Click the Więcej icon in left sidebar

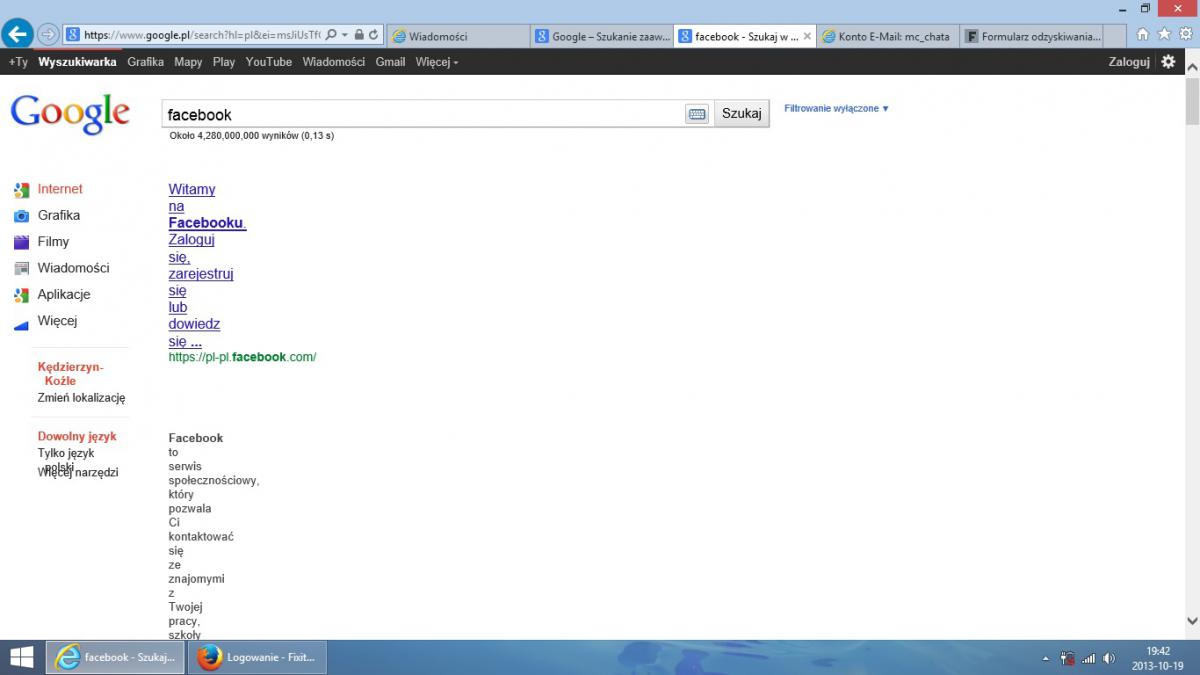pos(21,323)
